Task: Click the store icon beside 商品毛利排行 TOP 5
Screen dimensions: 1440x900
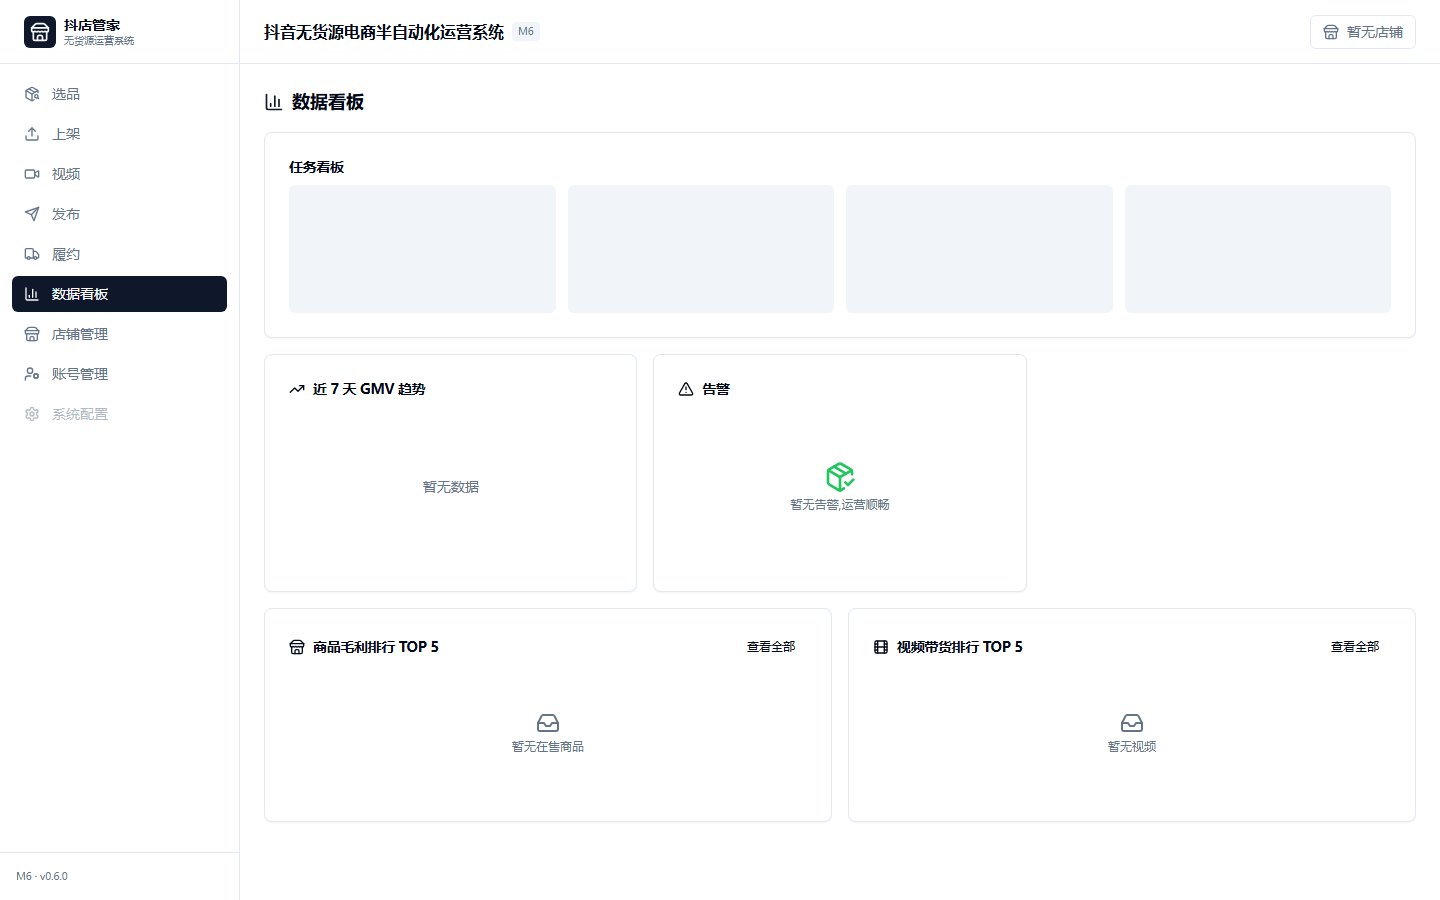Action: pos(297,647)
